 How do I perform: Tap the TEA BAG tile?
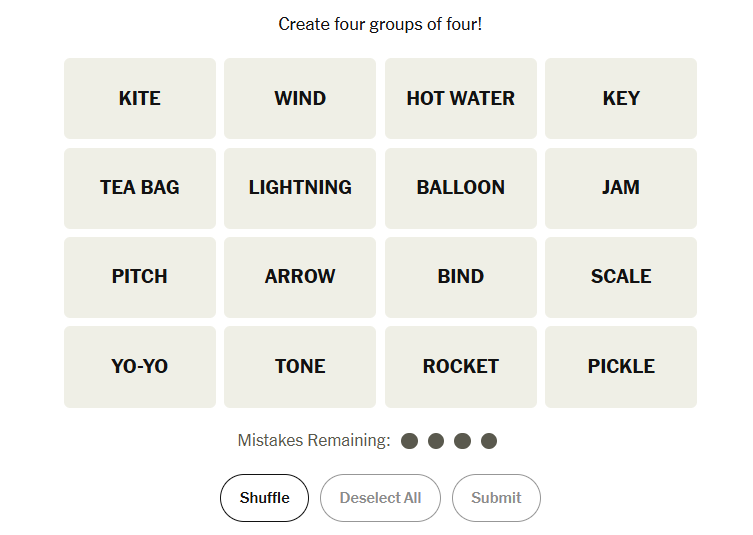[x=140, y=187]
